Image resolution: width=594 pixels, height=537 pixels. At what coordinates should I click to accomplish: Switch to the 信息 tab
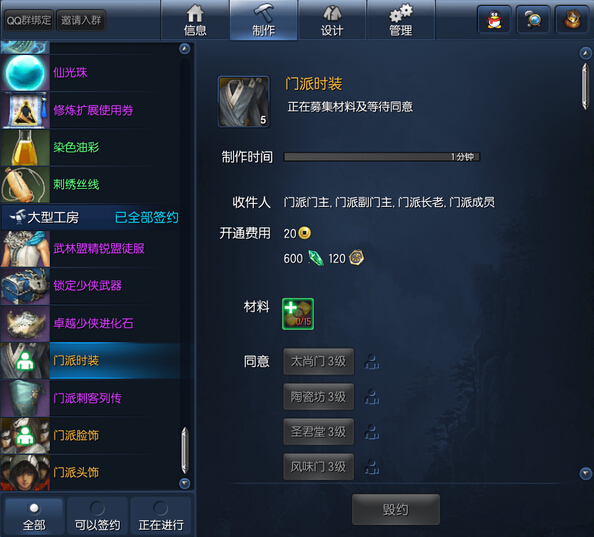coord(195,20)
